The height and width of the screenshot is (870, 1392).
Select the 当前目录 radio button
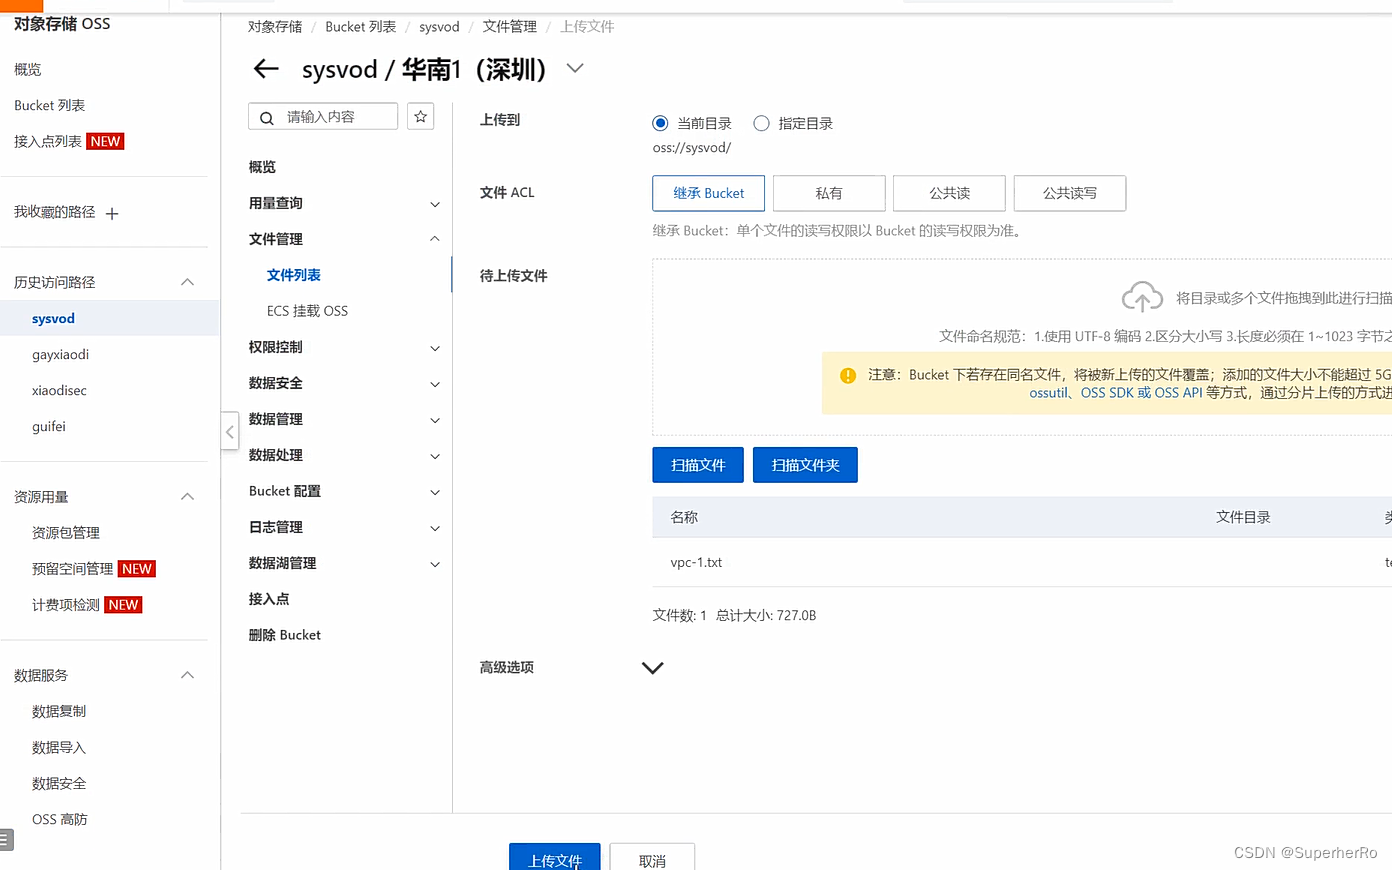(x=660, y=123)
